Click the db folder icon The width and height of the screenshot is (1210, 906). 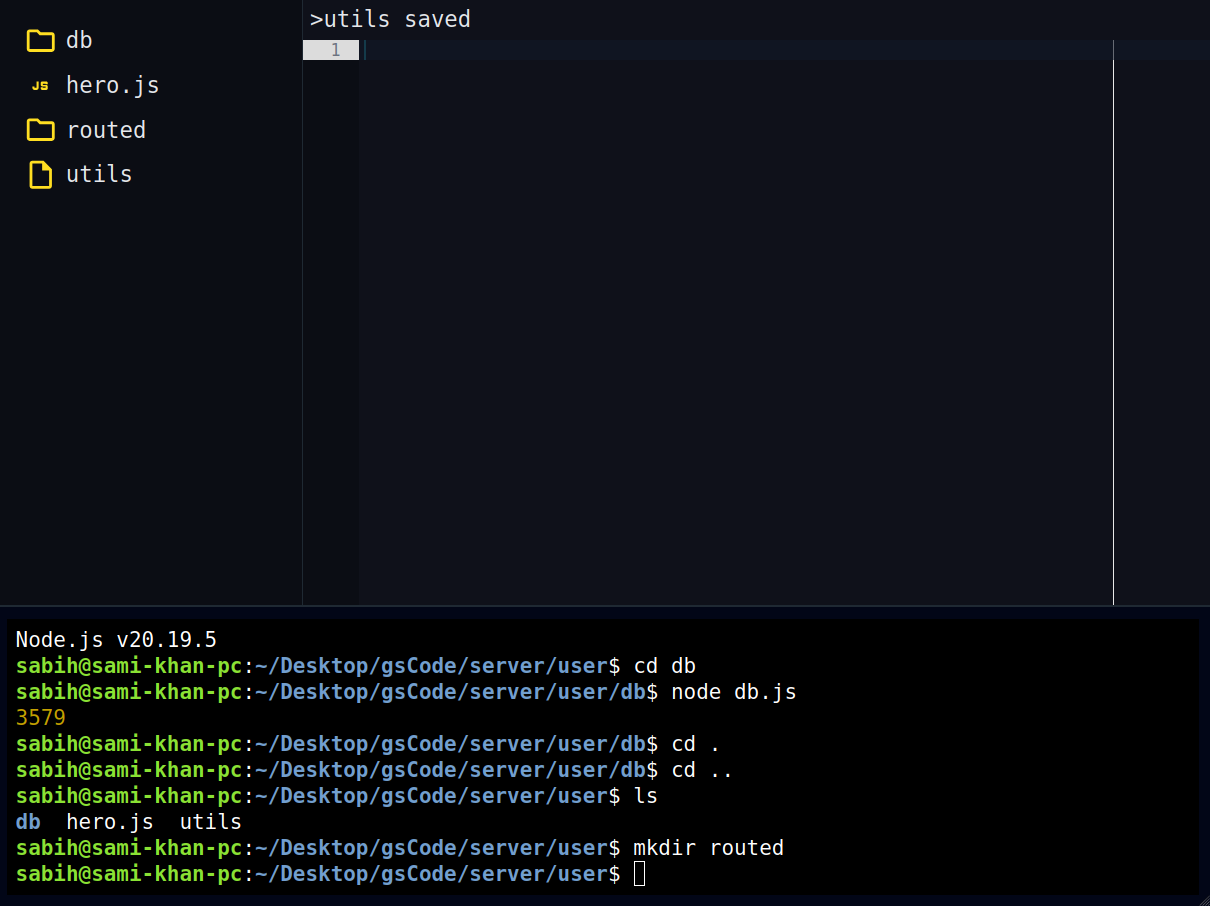[x=41, y=41]
